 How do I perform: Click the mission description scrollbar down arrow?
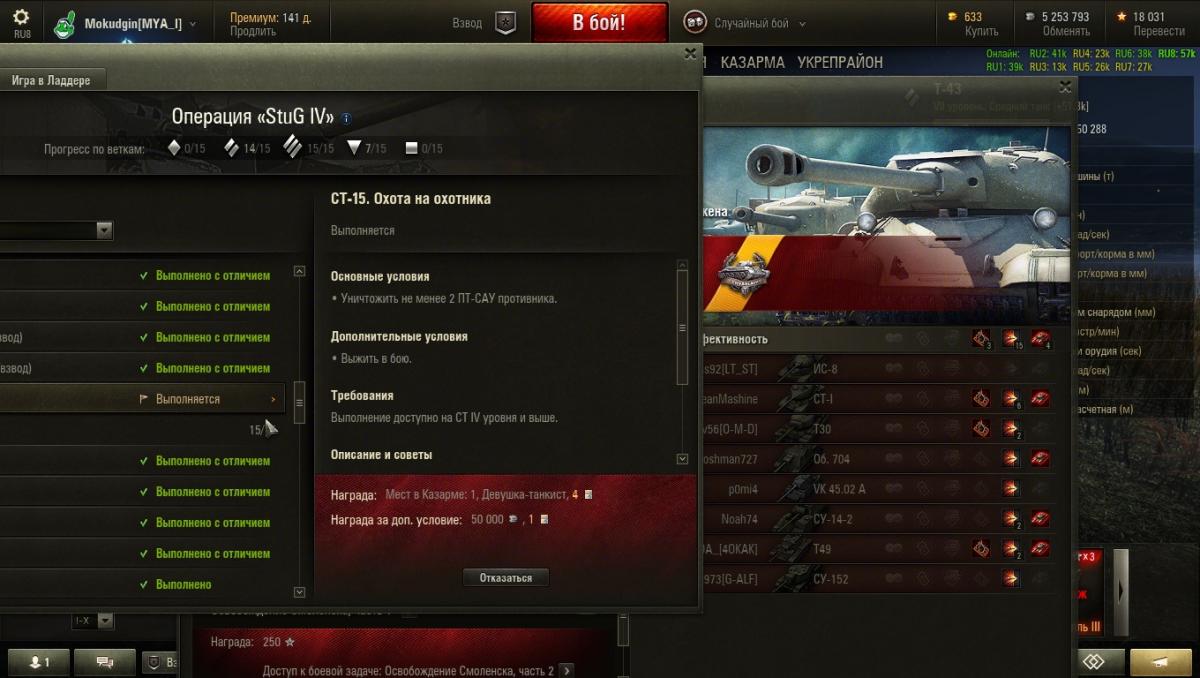tap(683, 459)
